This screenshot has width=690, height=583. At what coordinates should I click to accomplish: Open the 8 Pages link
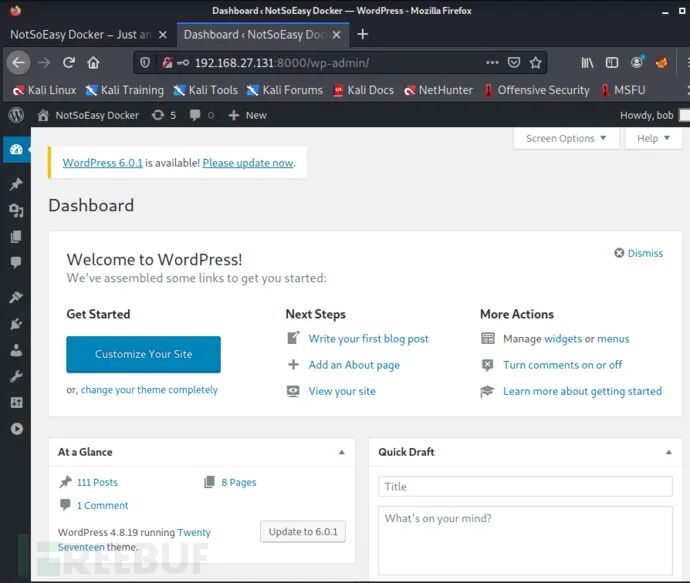tap(239, 482)
